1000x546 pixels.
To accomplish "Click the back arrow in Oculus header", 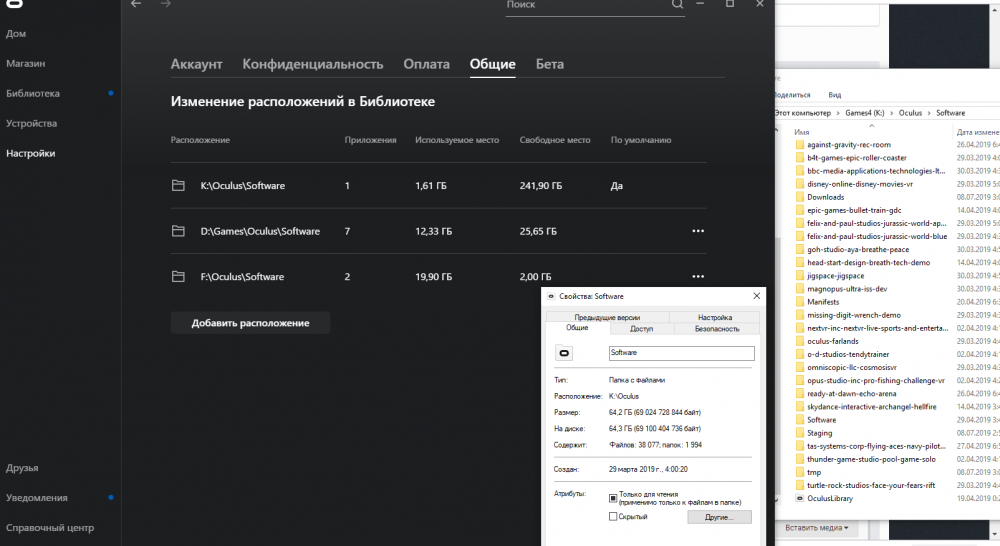I will [136, 5].
